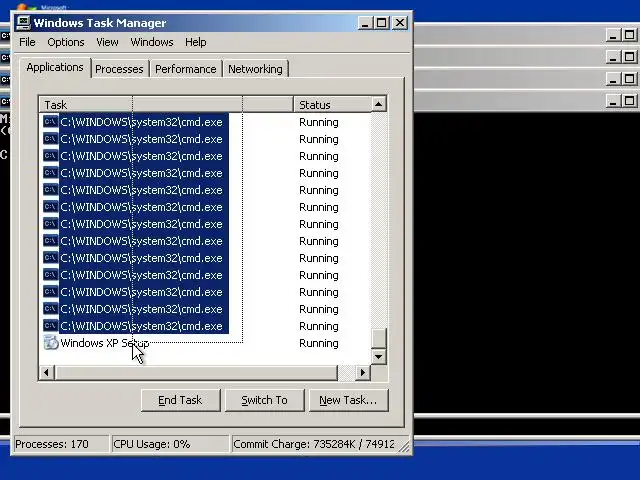Click the Task Manager title bar icon
The height and width of the screenshot is (480, 640).
click(23, 23)
